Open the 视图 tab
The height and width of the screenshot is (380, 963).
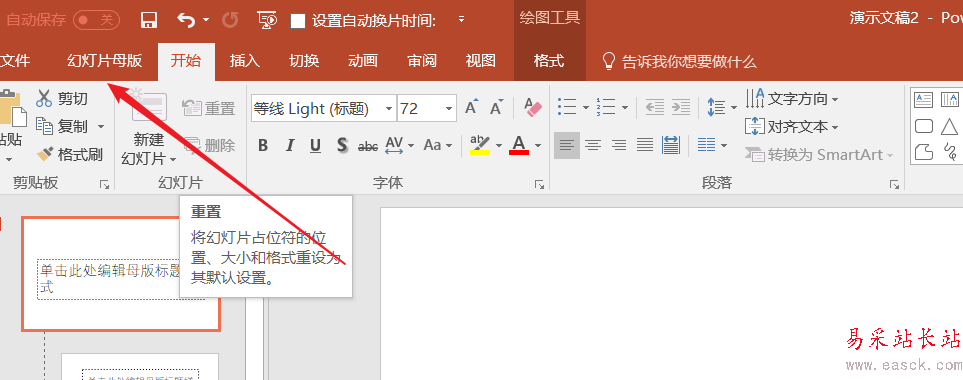[x=480, y=61]
